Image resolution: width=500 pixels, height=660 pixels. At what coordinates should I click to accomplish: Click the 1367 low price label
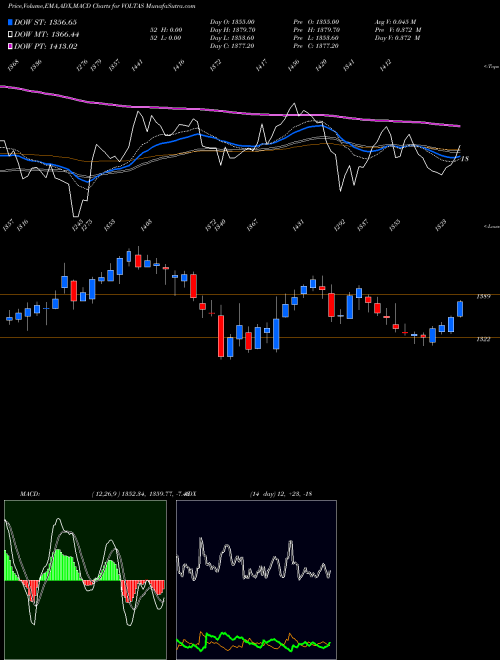(x=251, y=225)
